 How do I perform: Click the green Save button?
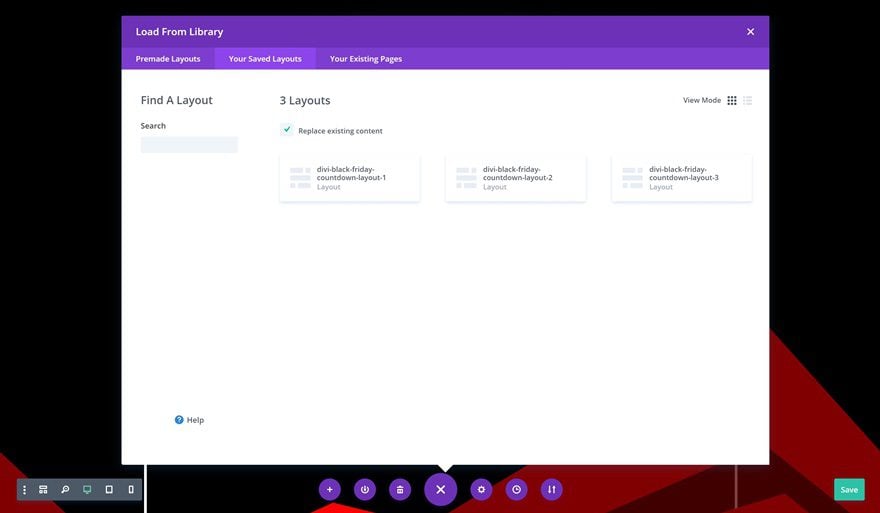click(x=849, y=489)
